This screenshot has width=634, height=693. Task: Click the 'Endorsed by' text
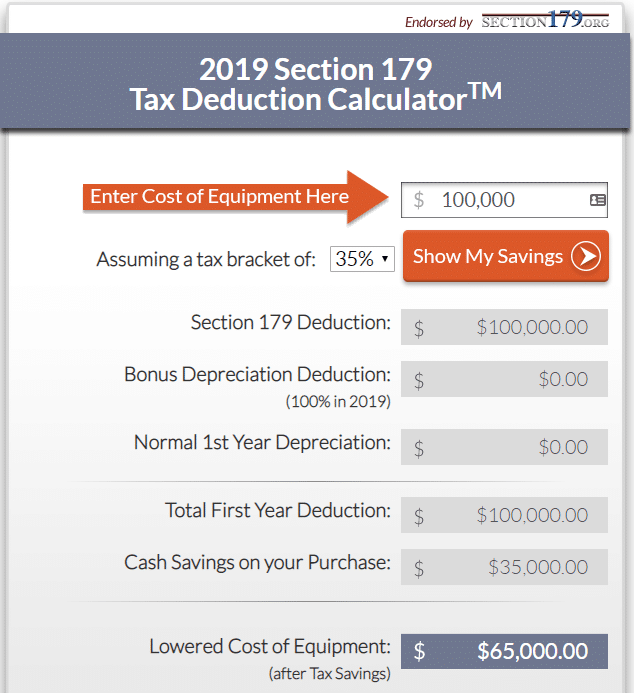[438, 22]
